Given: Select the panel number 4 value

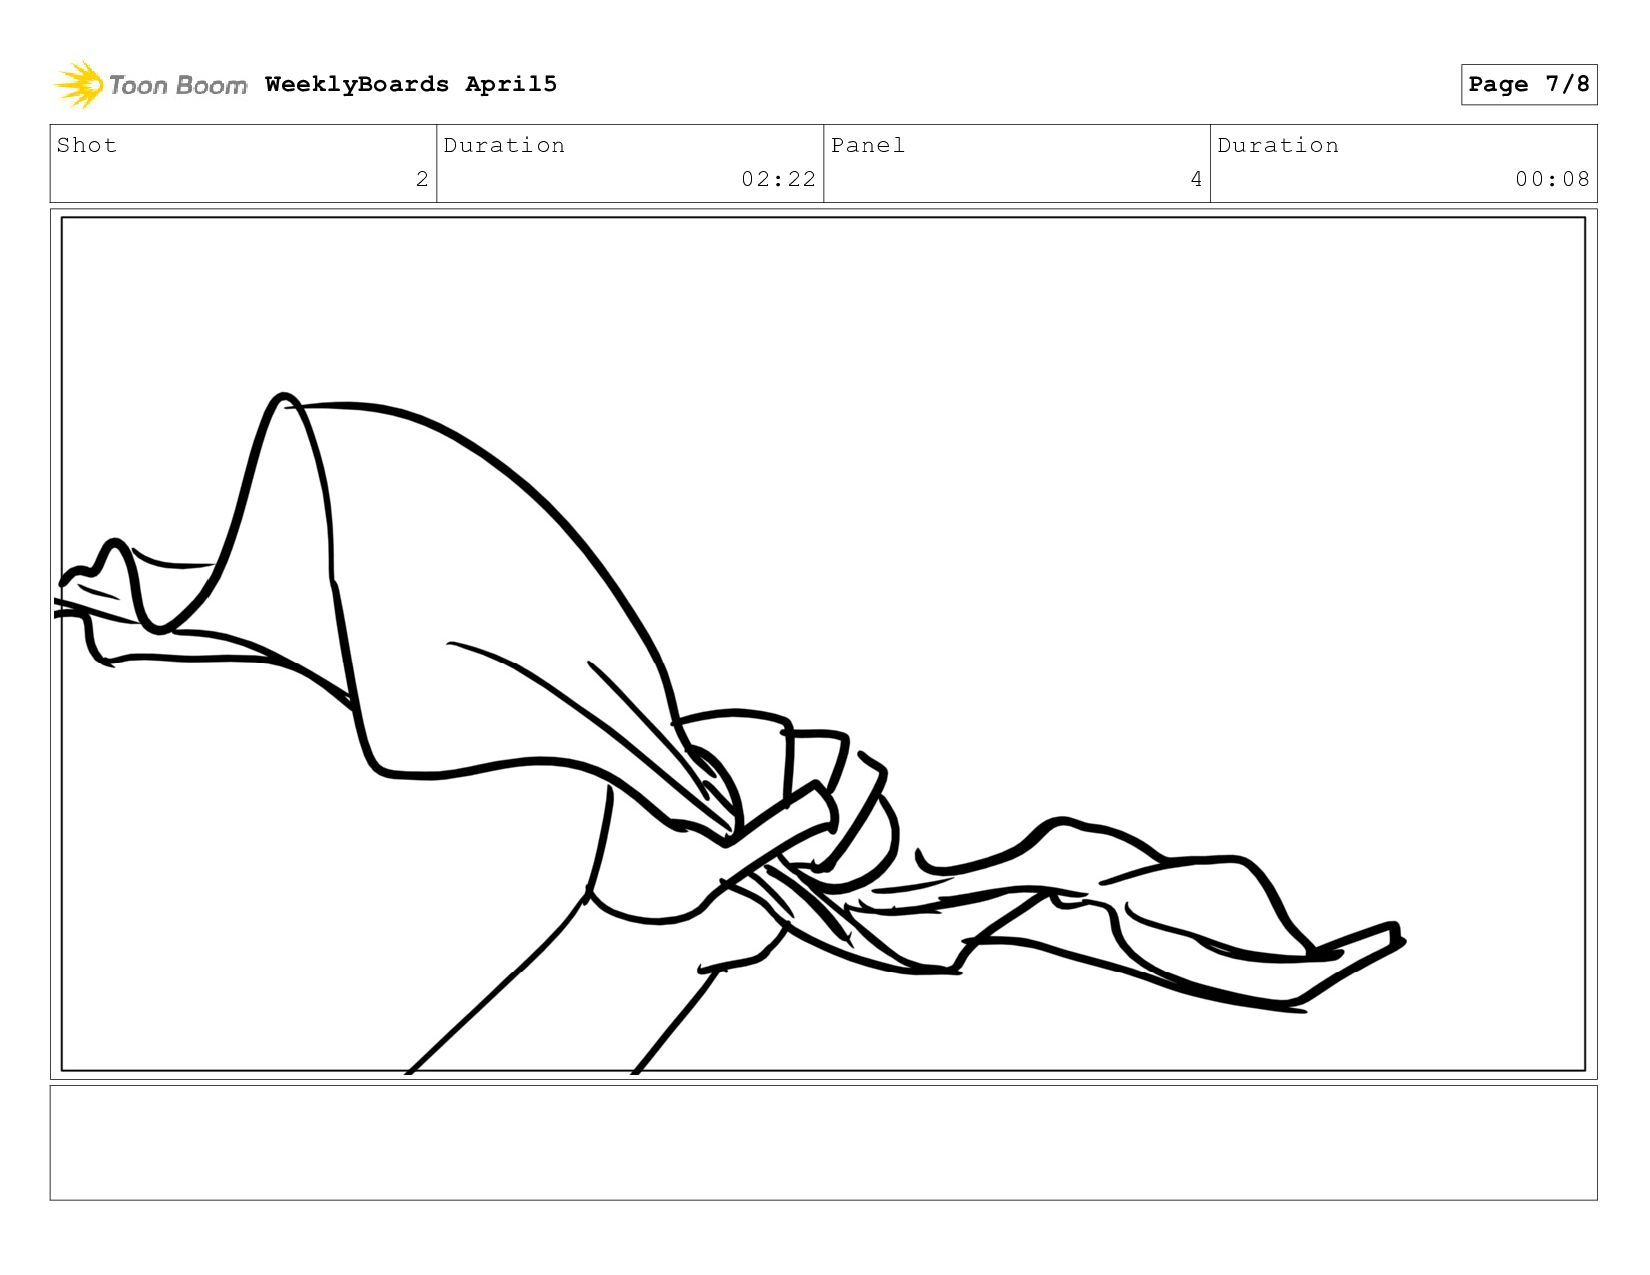Looking at the screenshot, I should point(1196,179).
